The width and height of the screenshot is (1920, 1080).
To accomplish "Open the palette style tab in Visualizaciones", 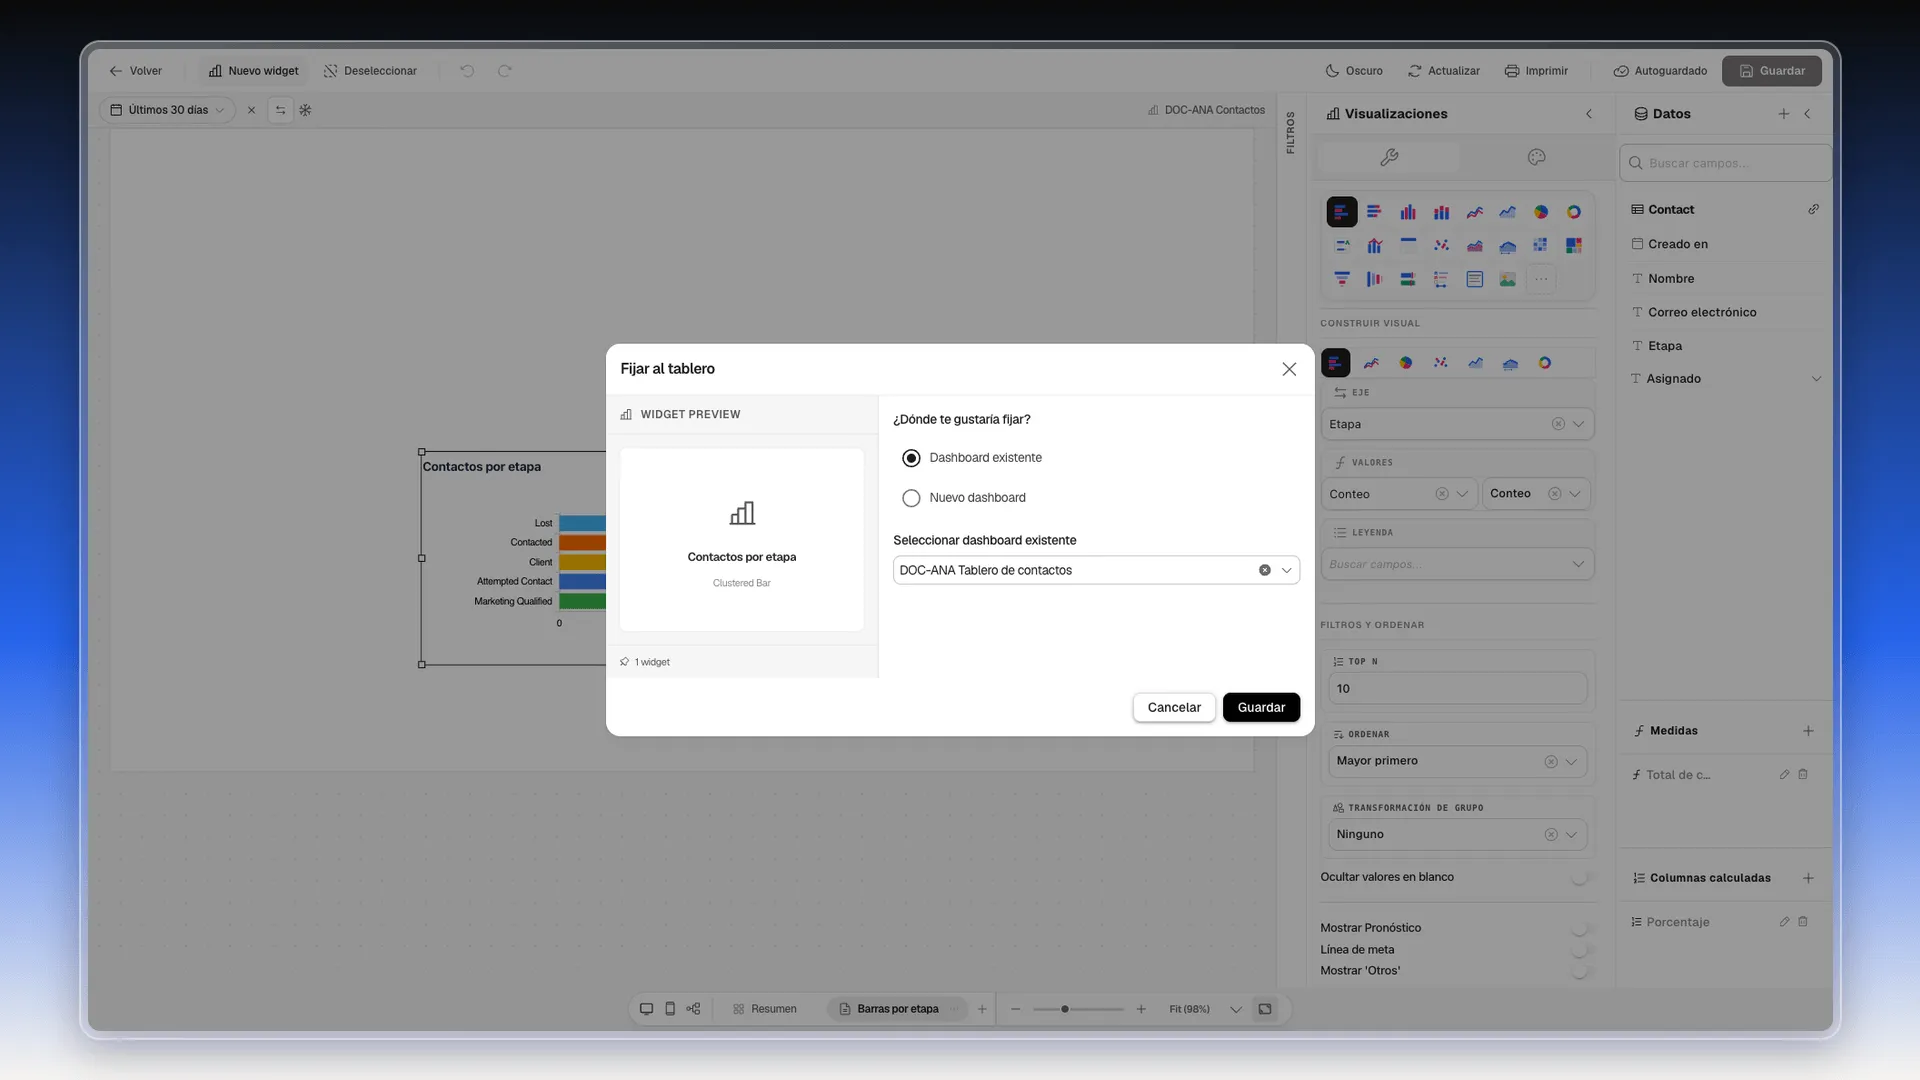I will coord(1537,157).
